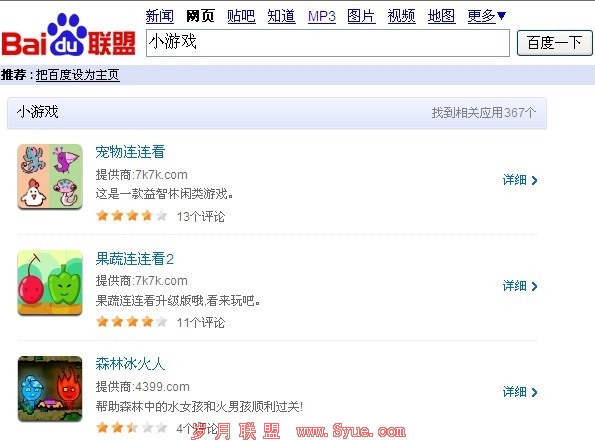Image resolution: width=595 pixels, height=441 pixels.
Task: Open the 森林冰火人 game icon
Action: pyautogui.click(x=50, y=389)
